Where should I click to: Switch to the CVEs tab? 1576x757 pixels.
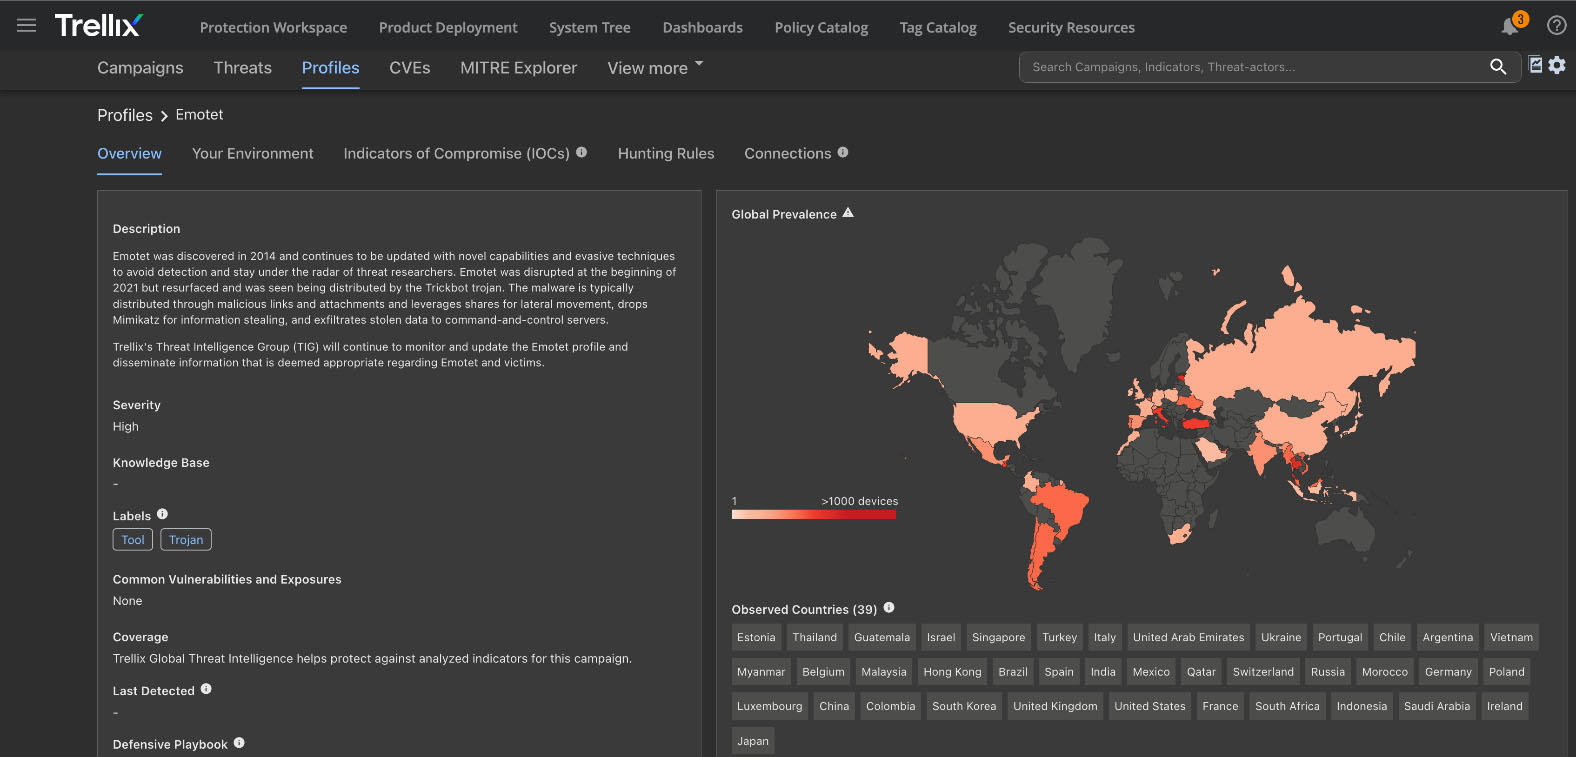(x=410, y=68)
